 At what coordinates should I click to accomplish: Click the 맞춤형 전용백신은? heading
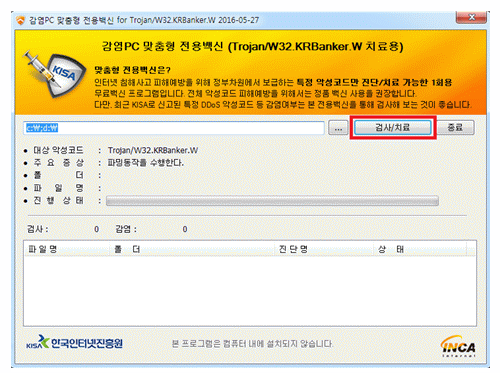coord(132,70)
